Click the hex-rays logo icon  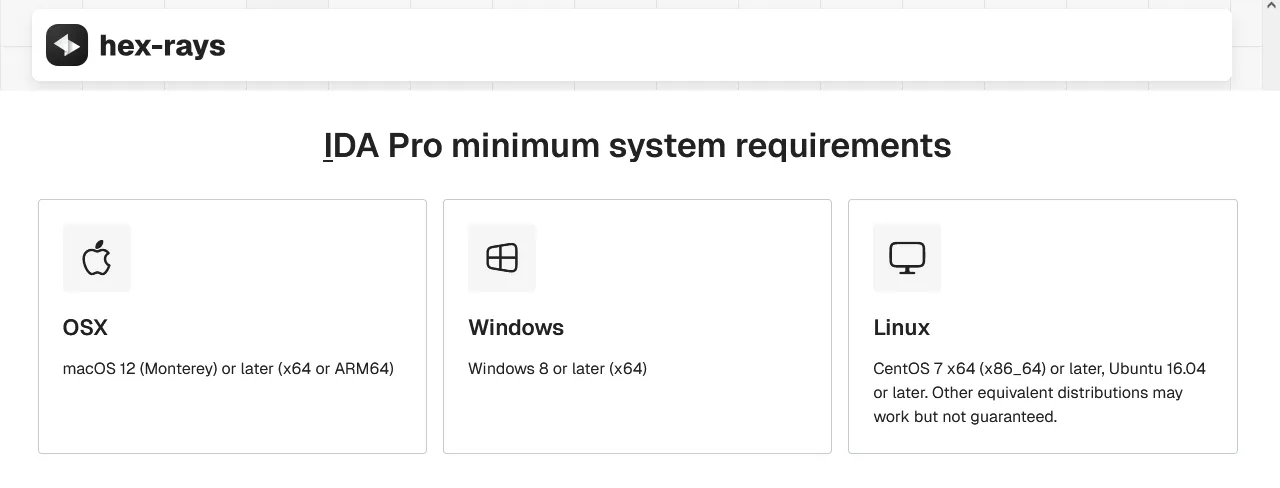(67, 45)
